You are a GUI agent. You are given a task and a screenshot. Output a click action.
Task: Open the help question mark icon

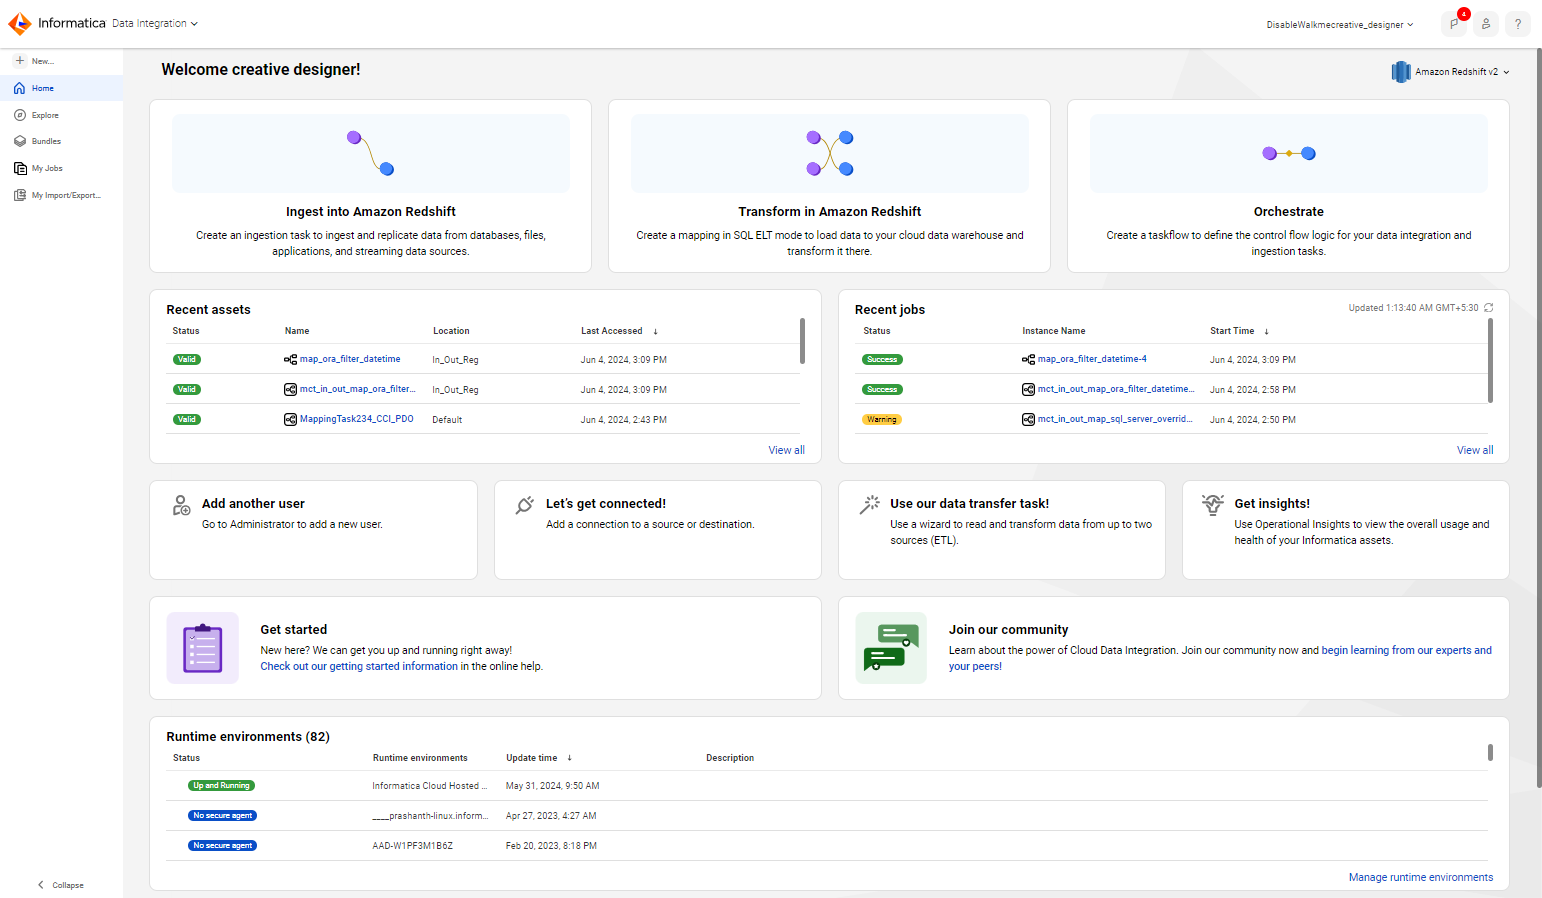click(1518, 24)
